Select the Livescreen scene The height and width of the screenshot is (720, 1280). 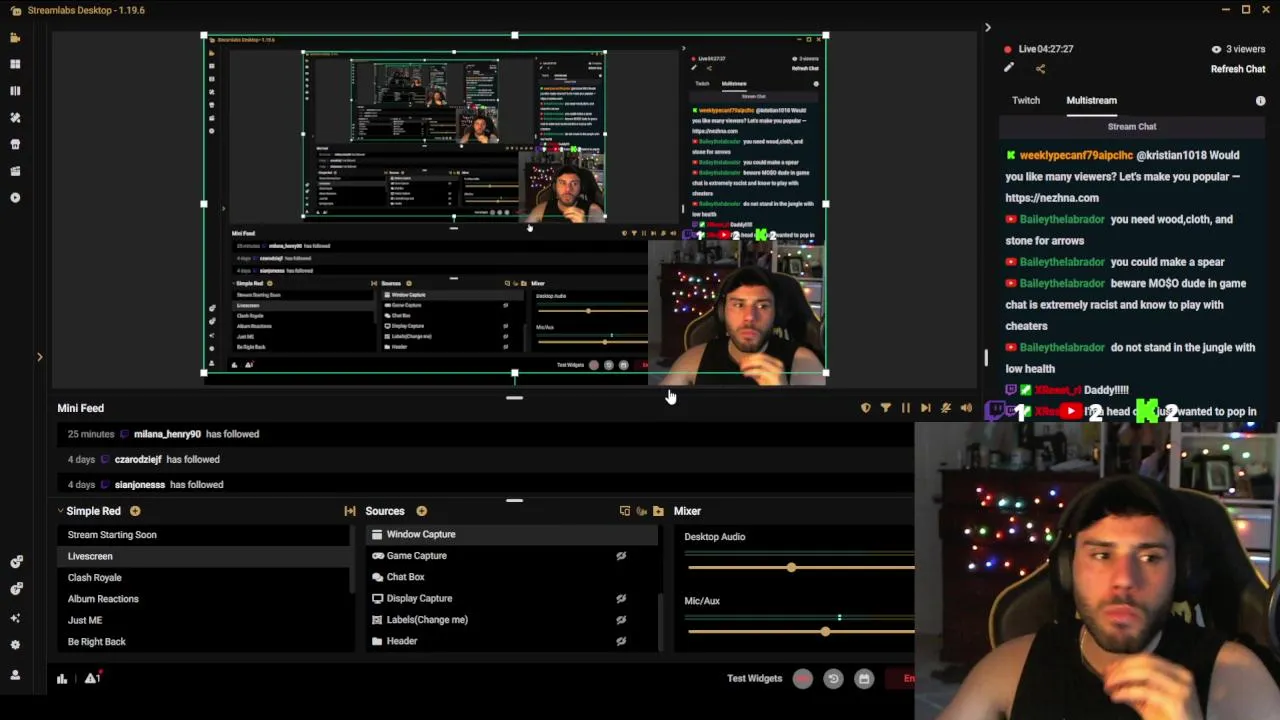click(204, 556)
